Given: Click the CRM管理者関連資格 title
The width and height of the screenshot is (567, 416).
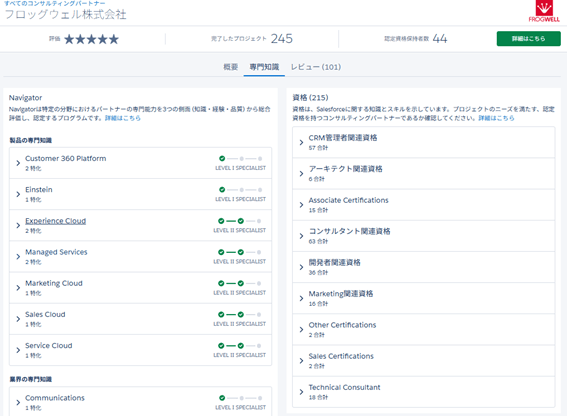Looking at the screenshot, I should click(x=343, y=138).
